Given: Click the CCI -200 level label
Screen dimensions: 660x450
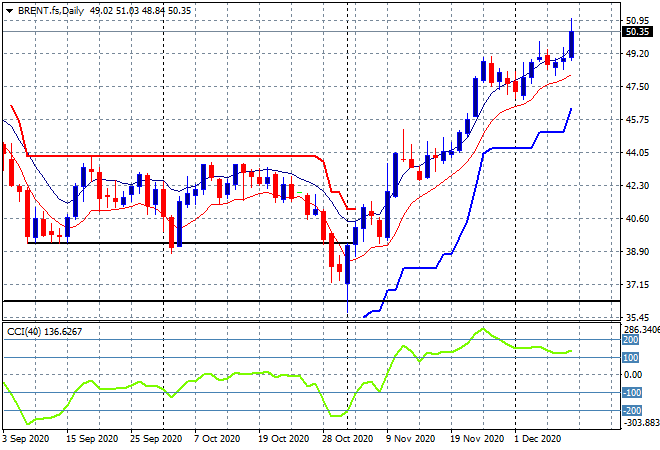Looking at the screenshot, I should pyautogui.click(x=632, y=410).
